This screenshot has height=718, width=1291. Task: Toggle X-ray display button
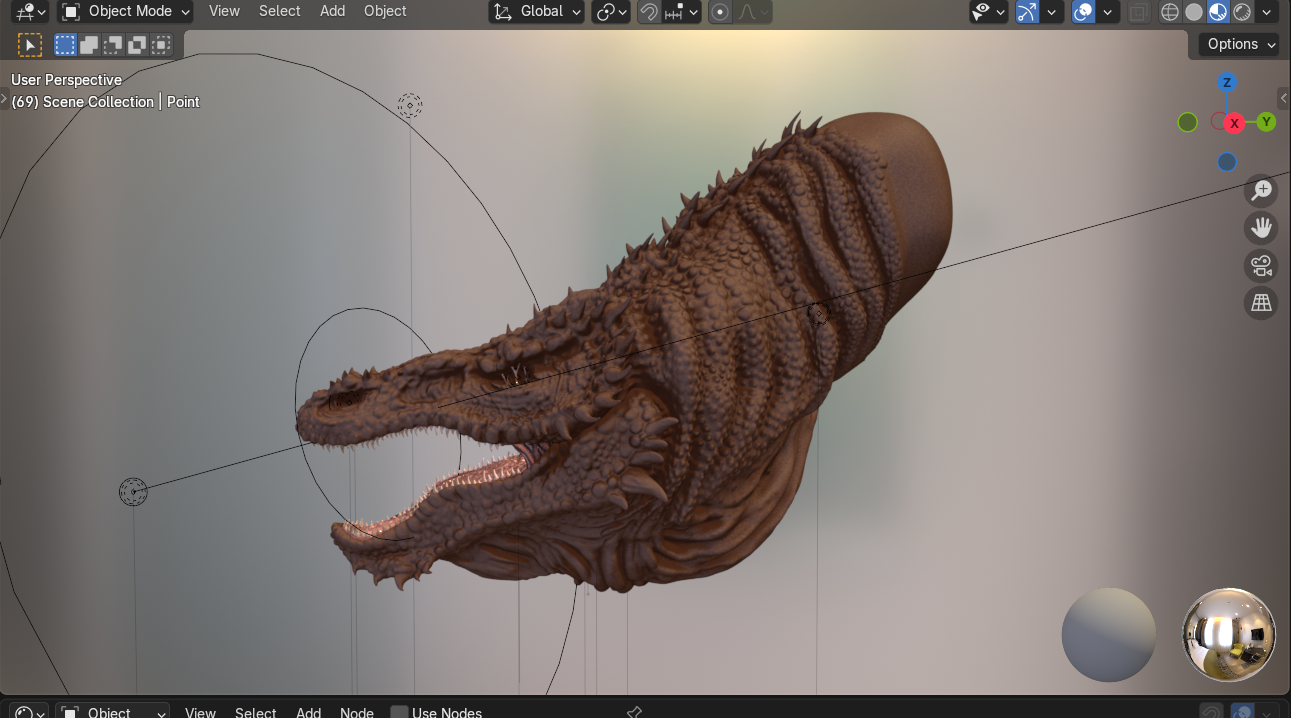pyautogui.click(x=1138, y=12)
